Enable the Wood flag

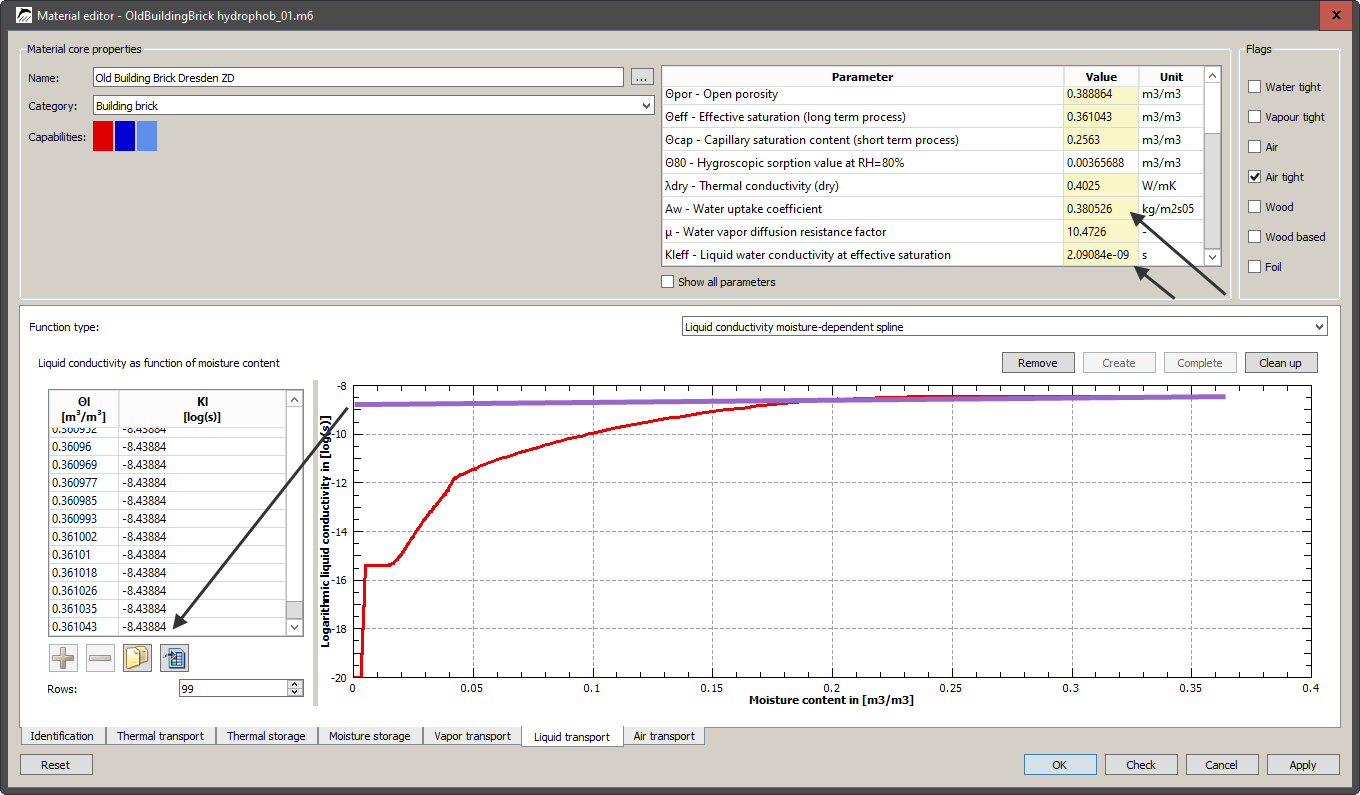click(x=1255, y=207)
